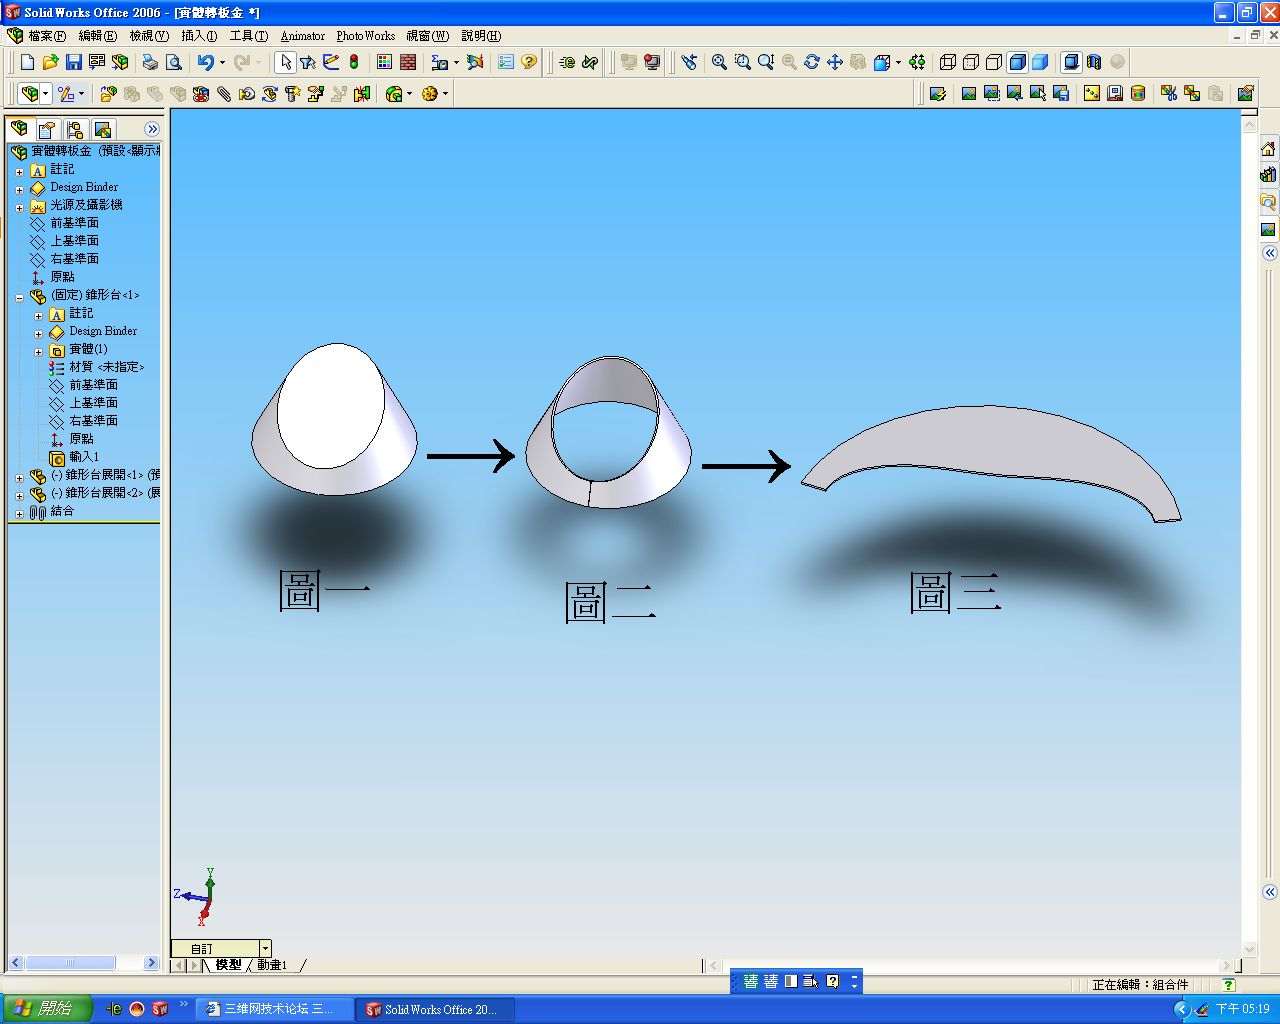
Task: Open the 檔案(F) menu
Action: click(x=47, y=36)
